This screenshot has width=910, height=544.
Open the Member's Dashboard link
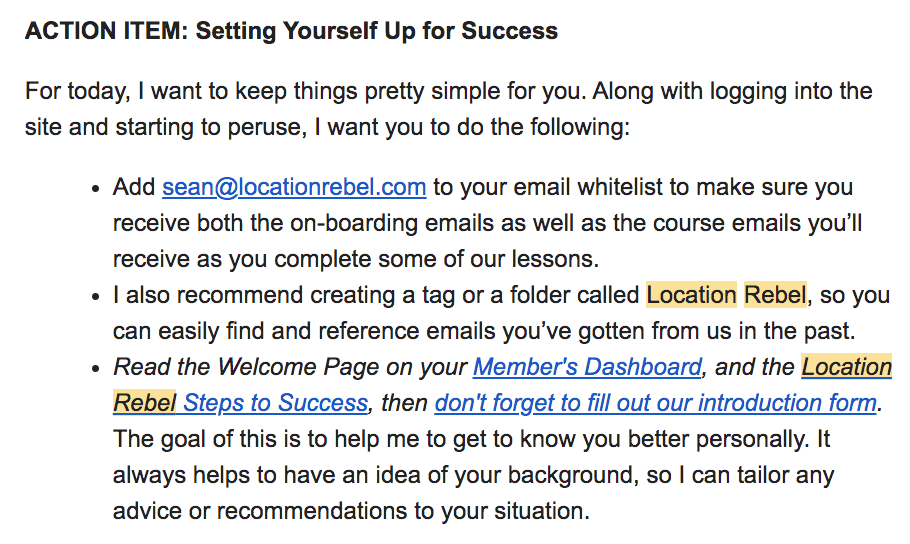[x=587, y=367]
